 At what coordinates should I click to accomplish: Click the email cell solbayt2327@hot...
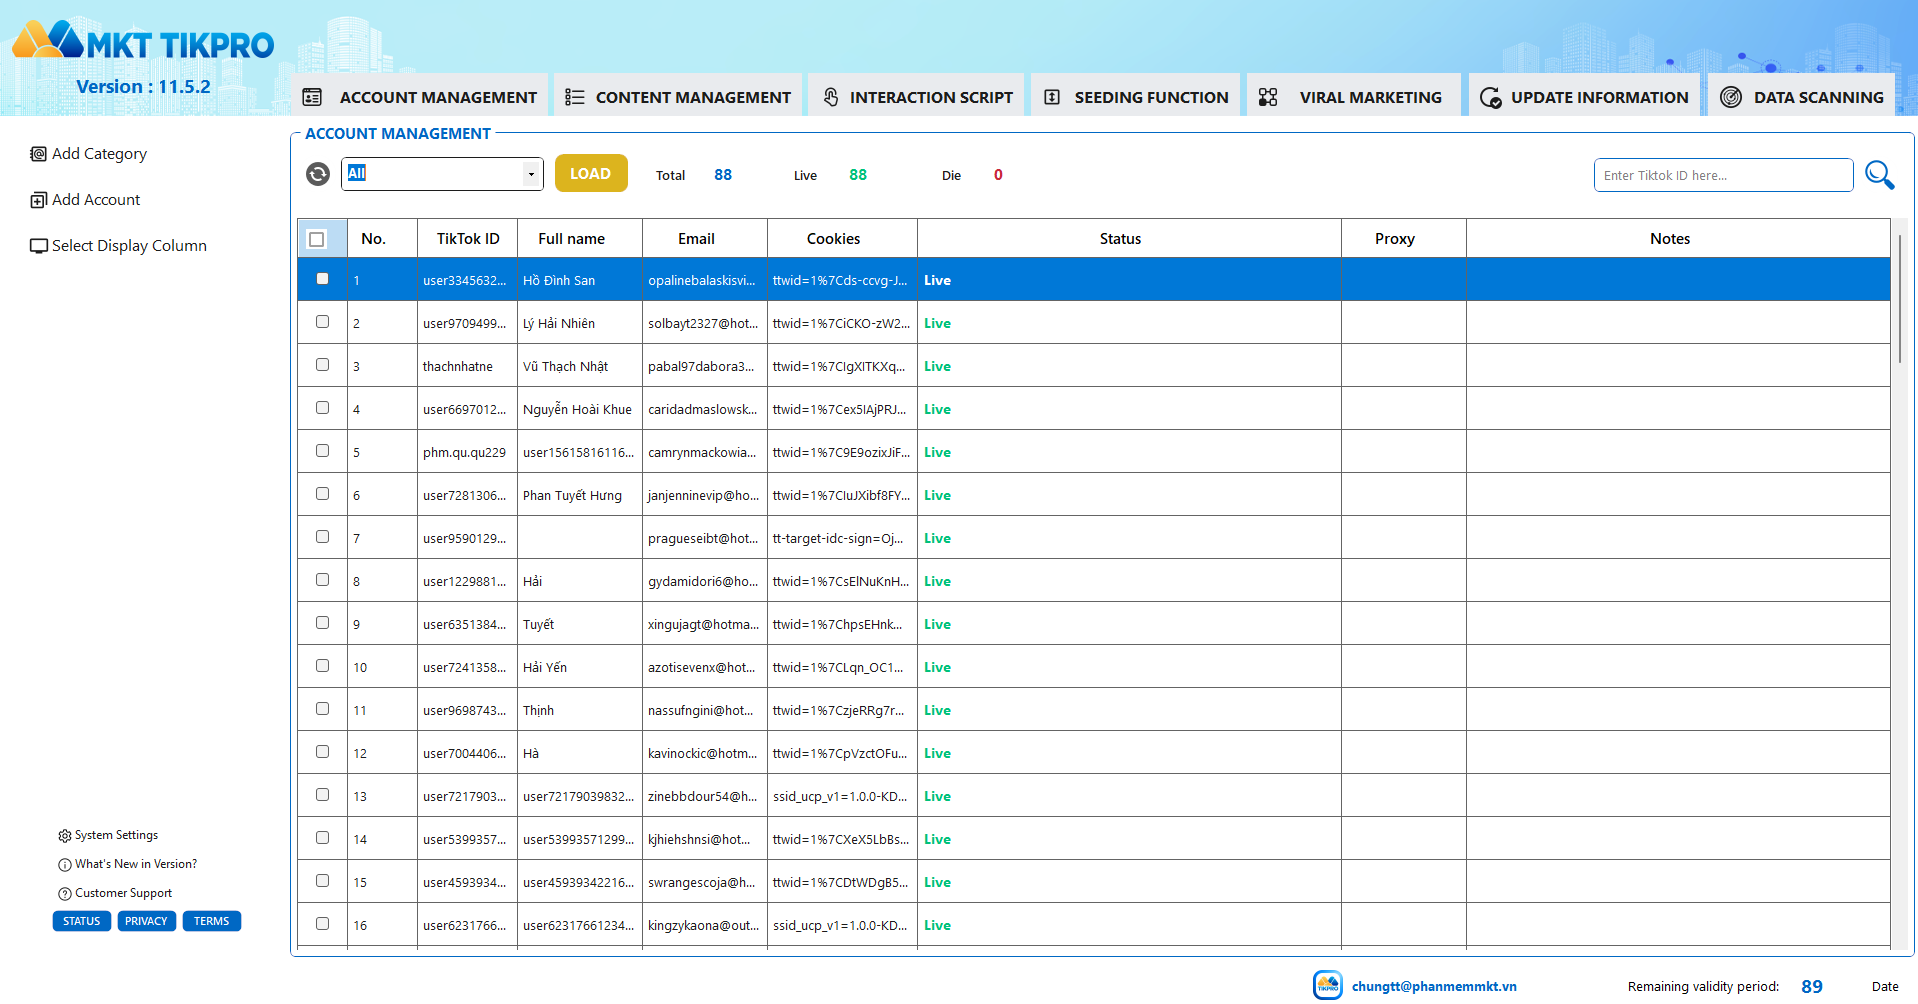pos(704,323)
